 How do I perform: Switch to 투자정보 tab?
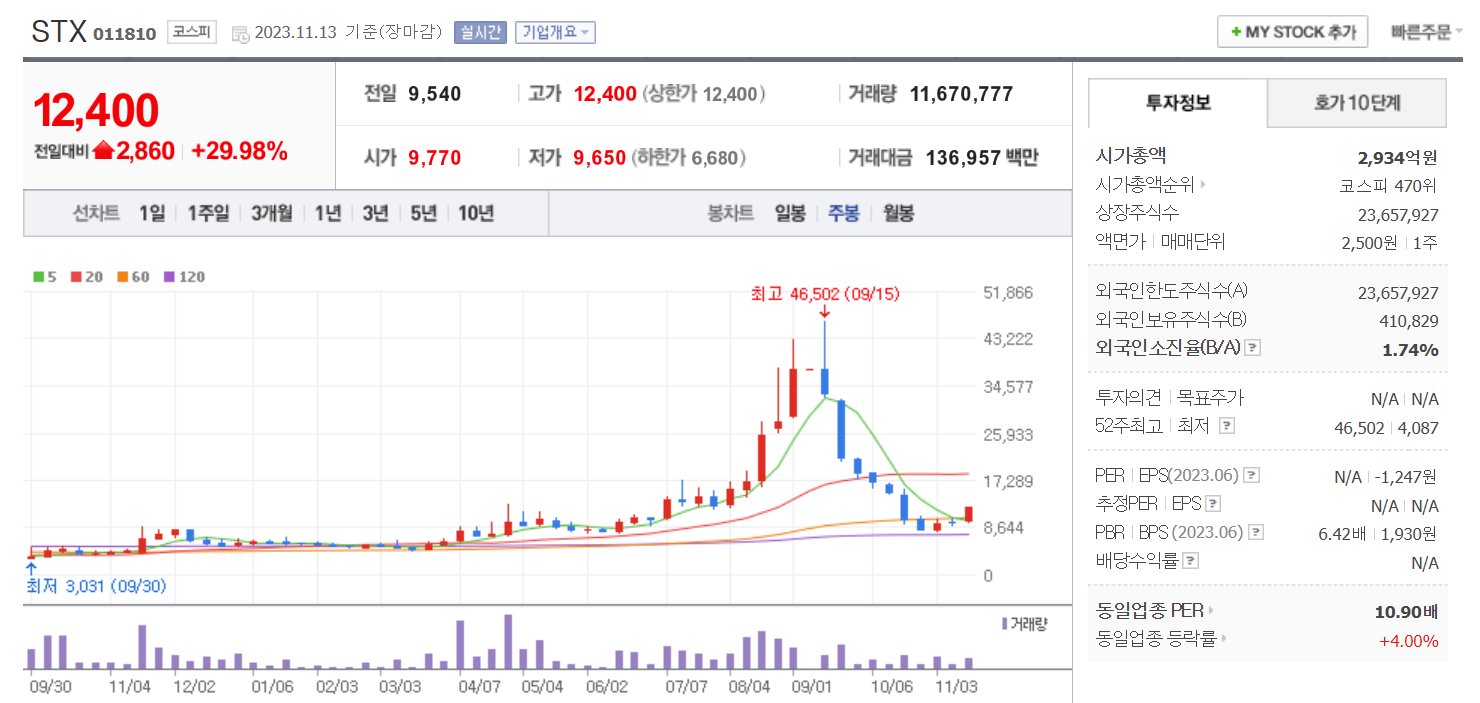point(1178,102)
